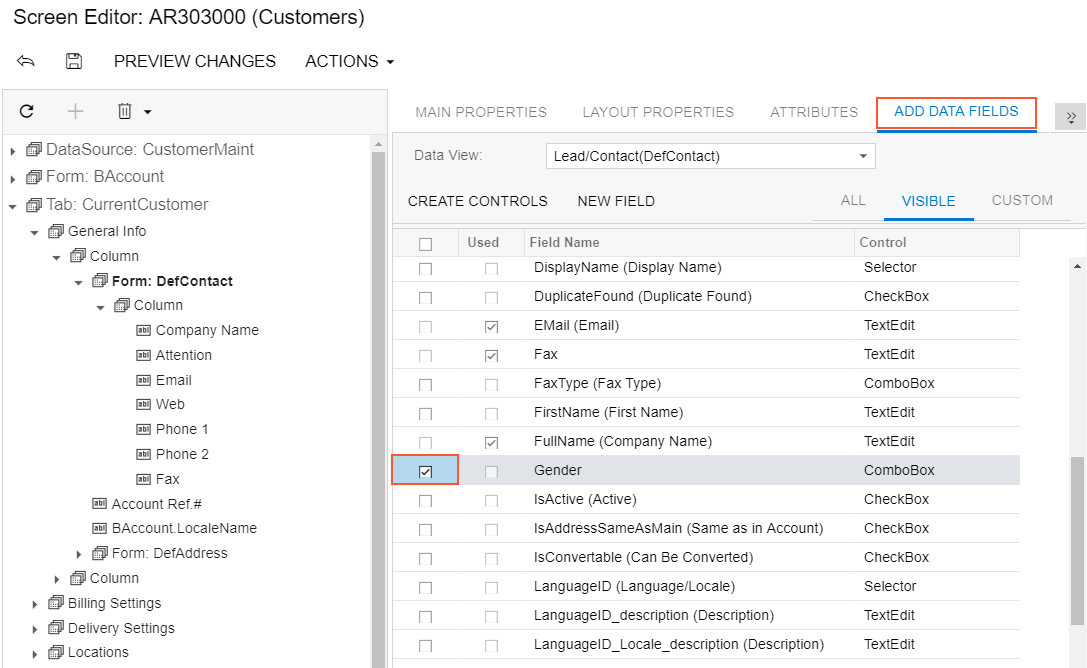
Task: Show the Custom fields filter tab
Action: pos(1021,200)
